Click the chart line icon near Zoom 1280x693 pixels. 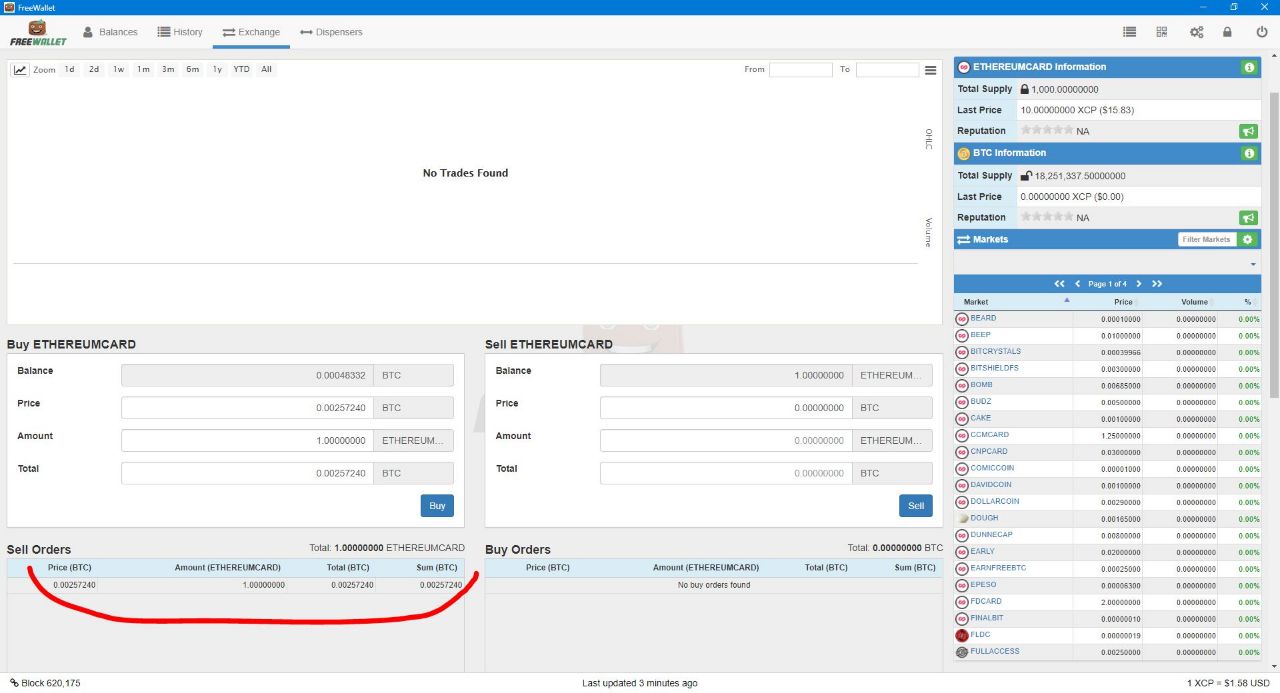pos(20,70)
